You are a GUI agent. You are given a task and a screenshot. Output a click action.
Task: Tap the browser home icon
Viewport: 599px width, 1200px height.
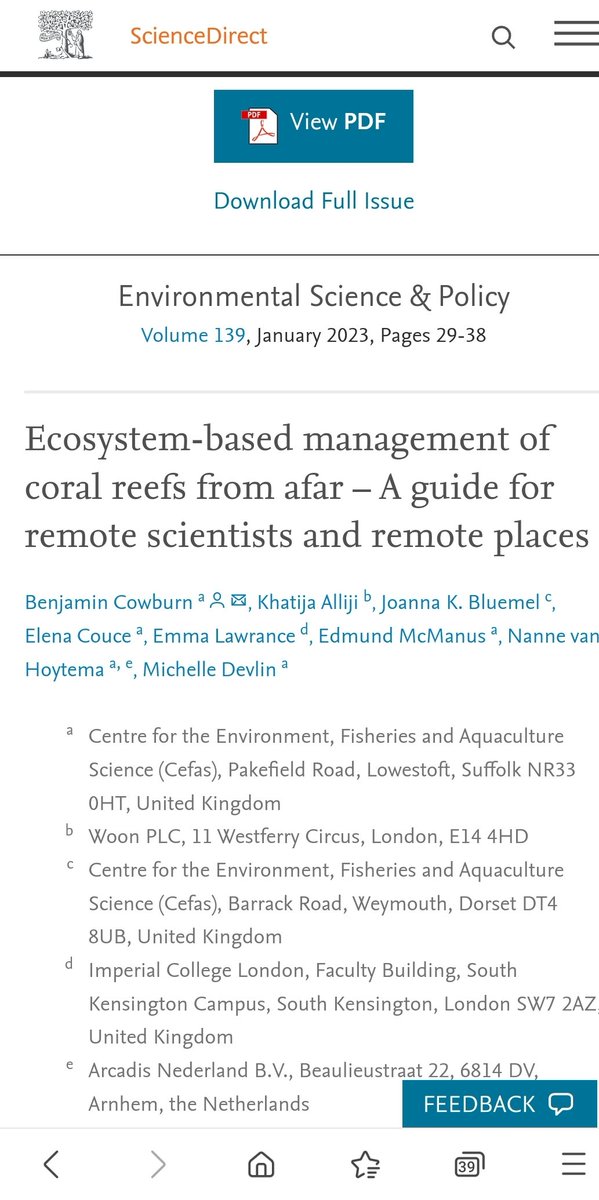261,1164
